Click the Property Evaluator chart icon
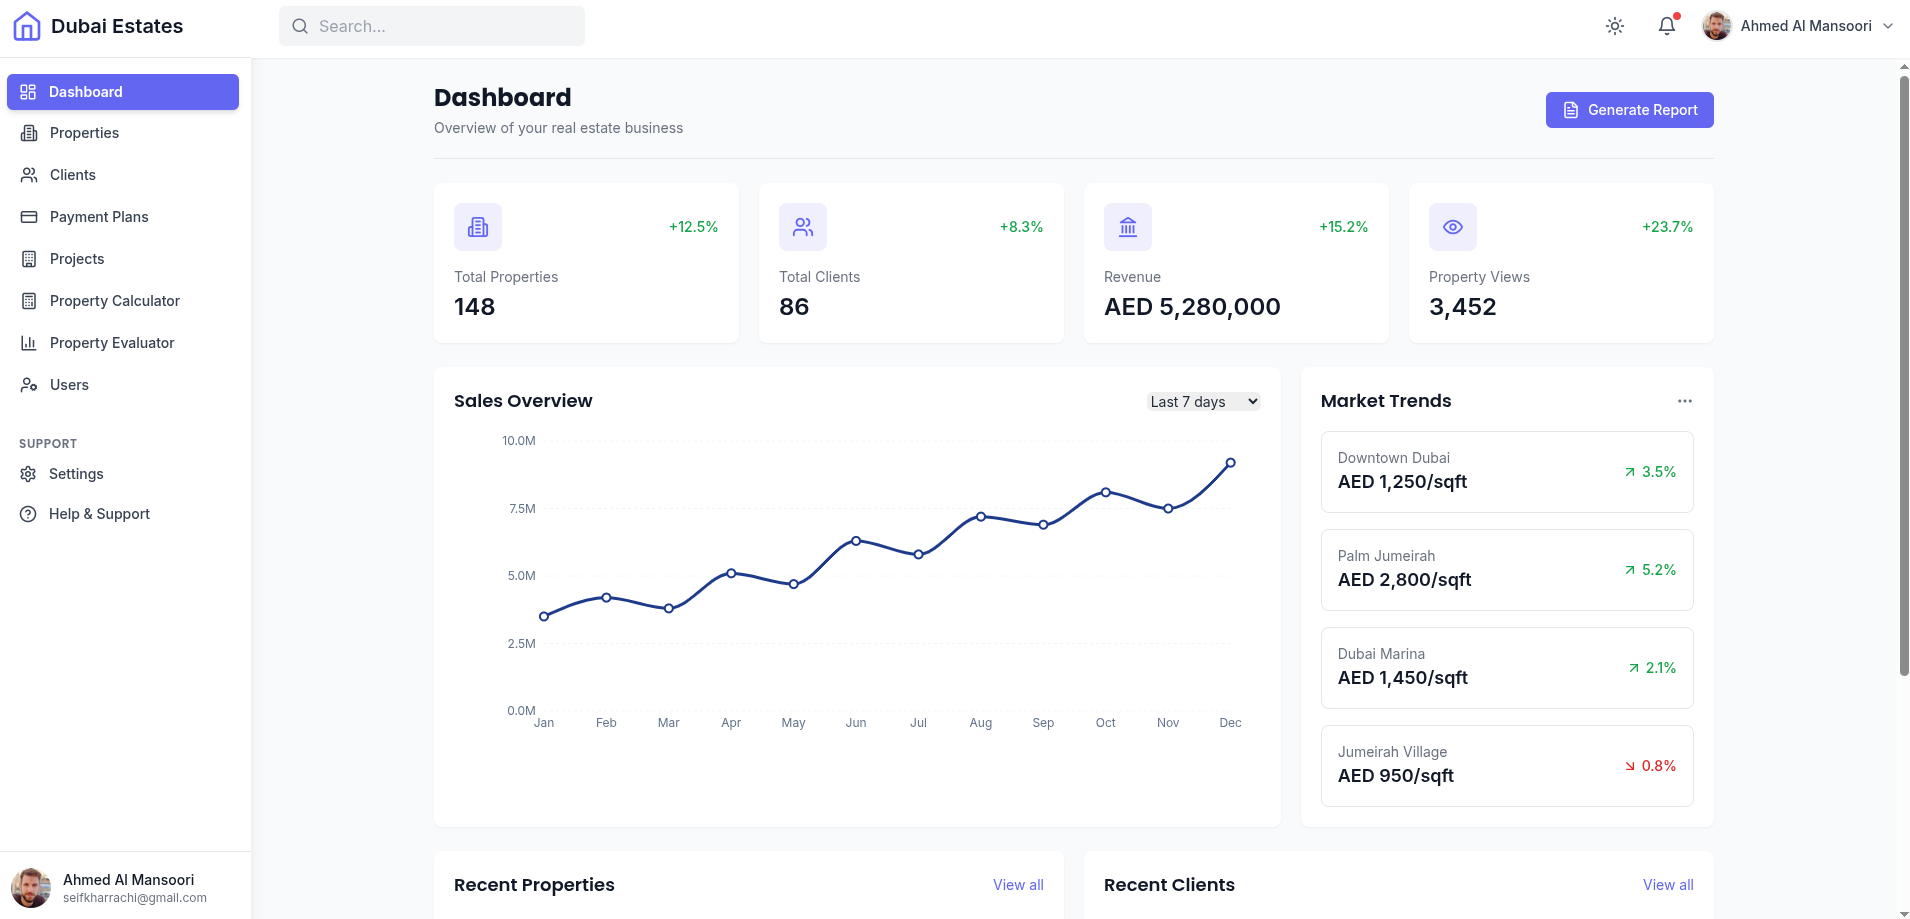Screen dimensions: 1910x919 point(29,343)
